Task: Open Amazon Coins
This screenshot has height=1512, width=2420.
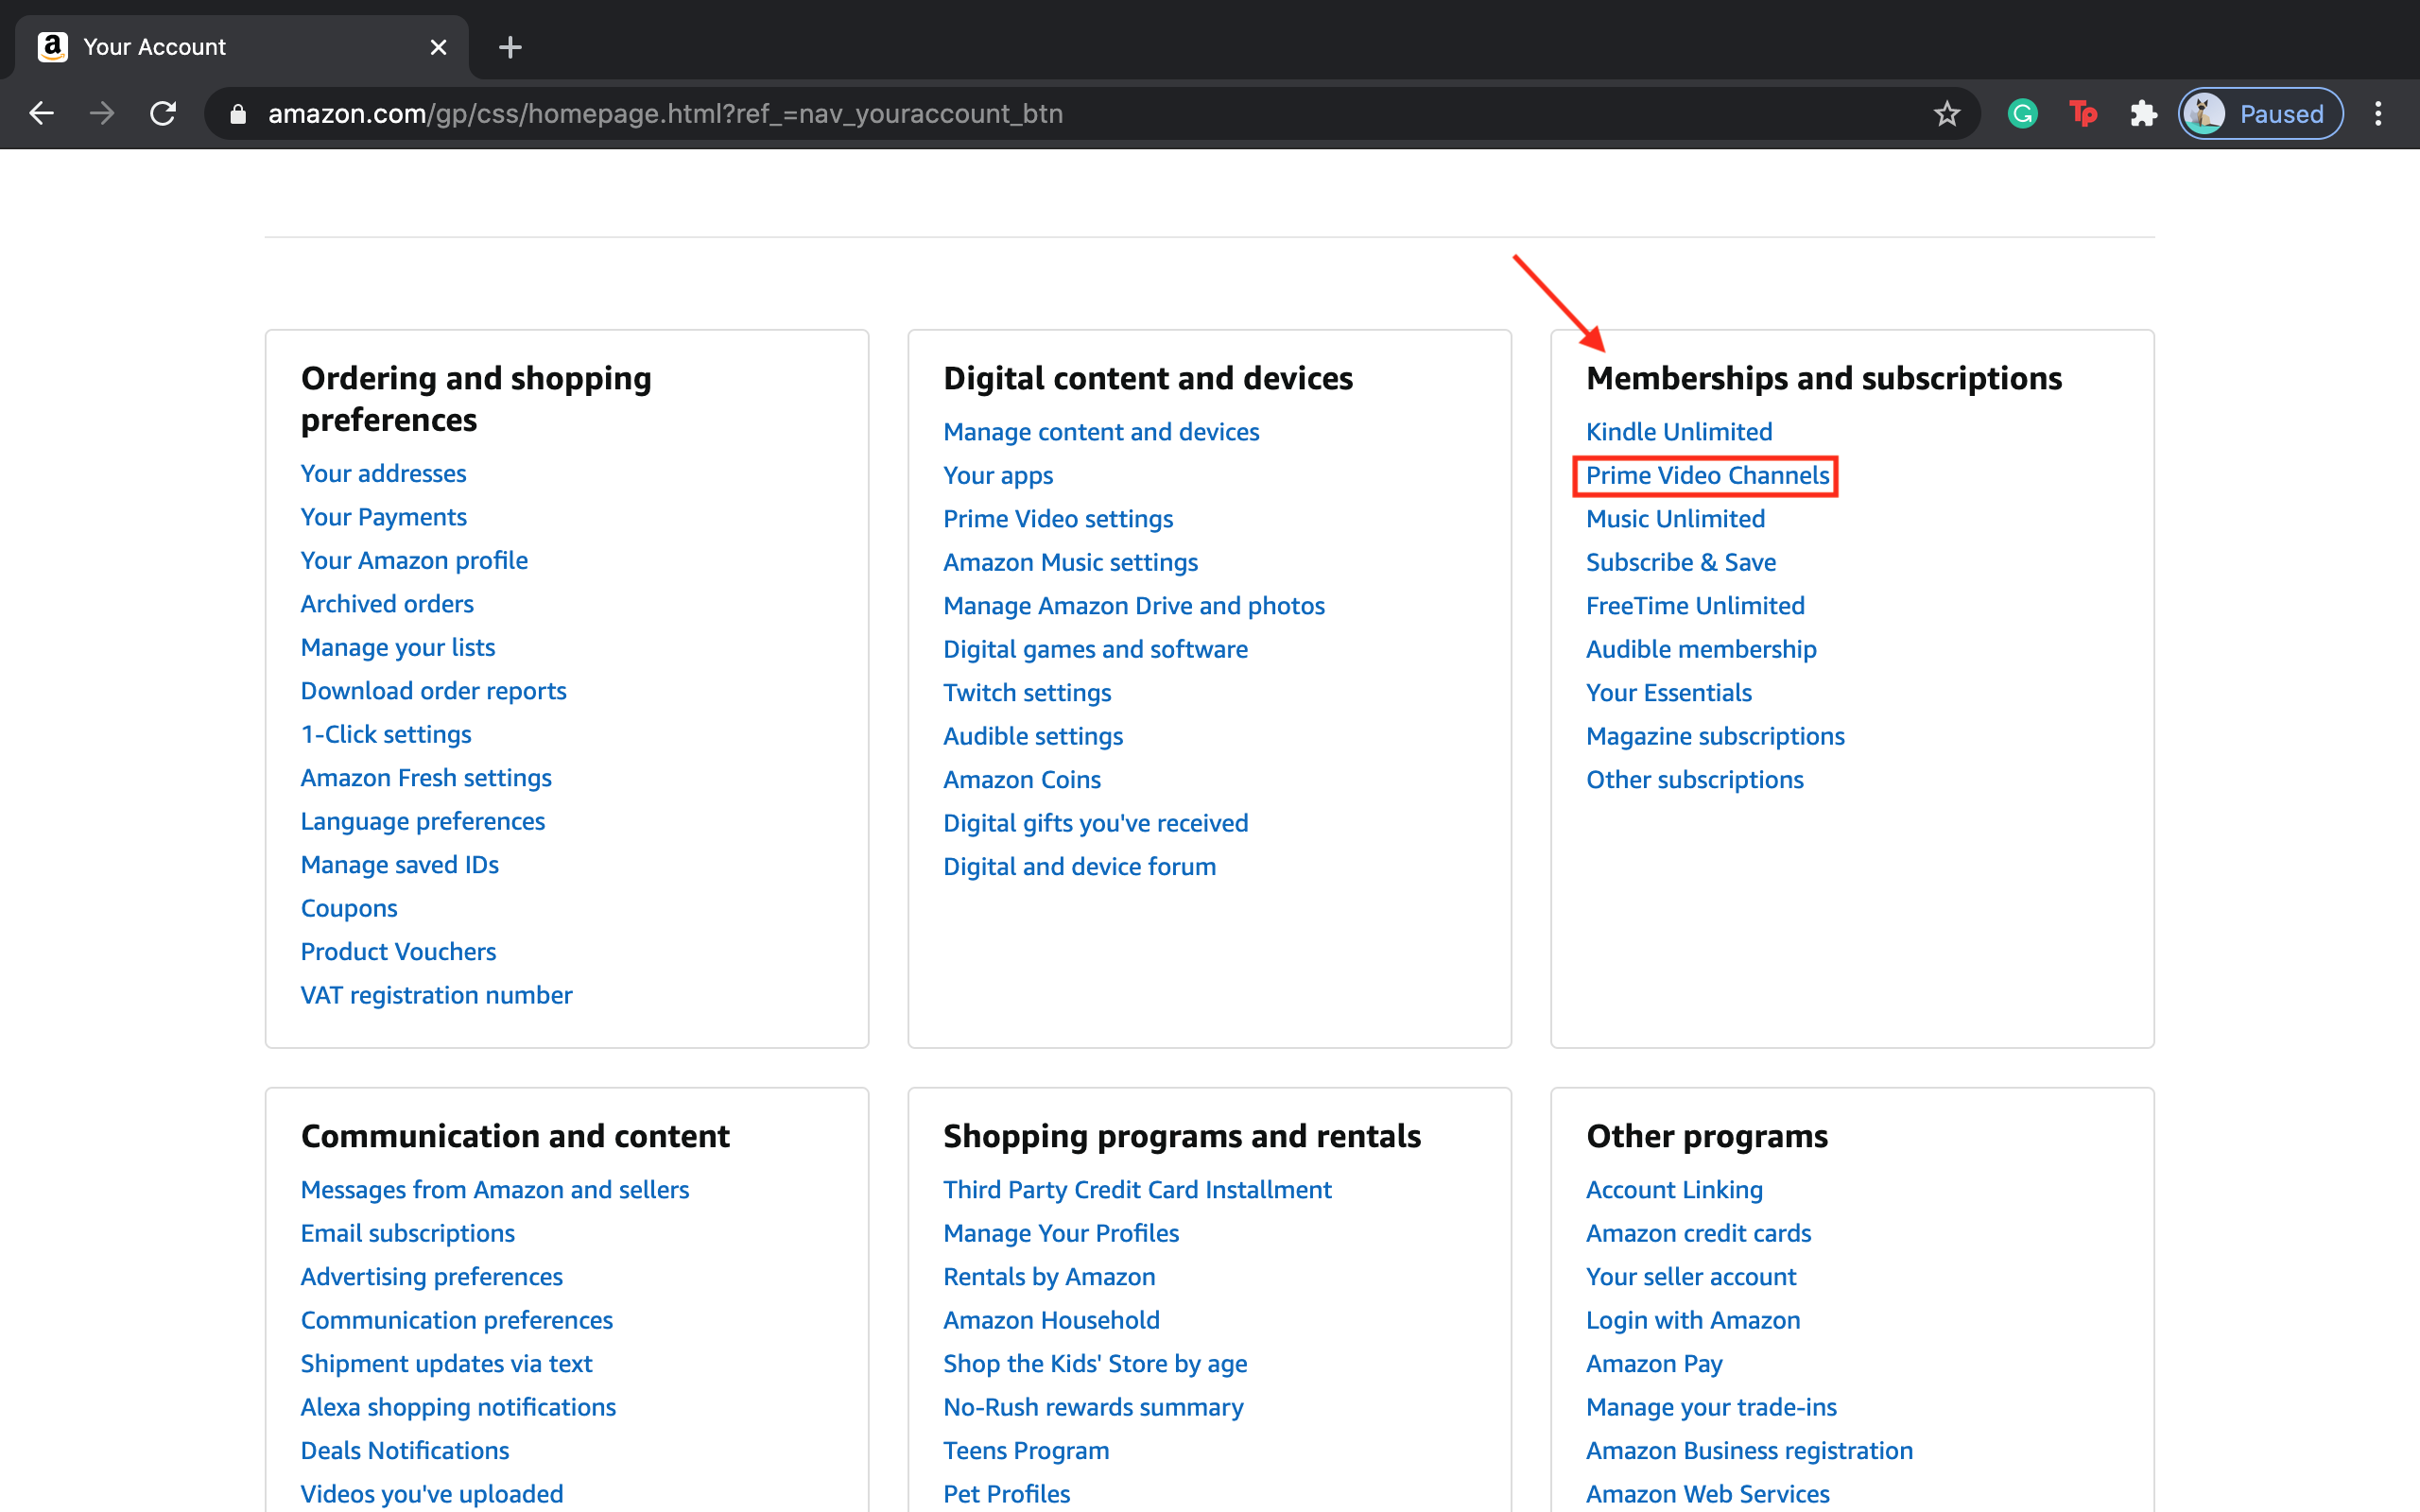Action: point(1022,780)
